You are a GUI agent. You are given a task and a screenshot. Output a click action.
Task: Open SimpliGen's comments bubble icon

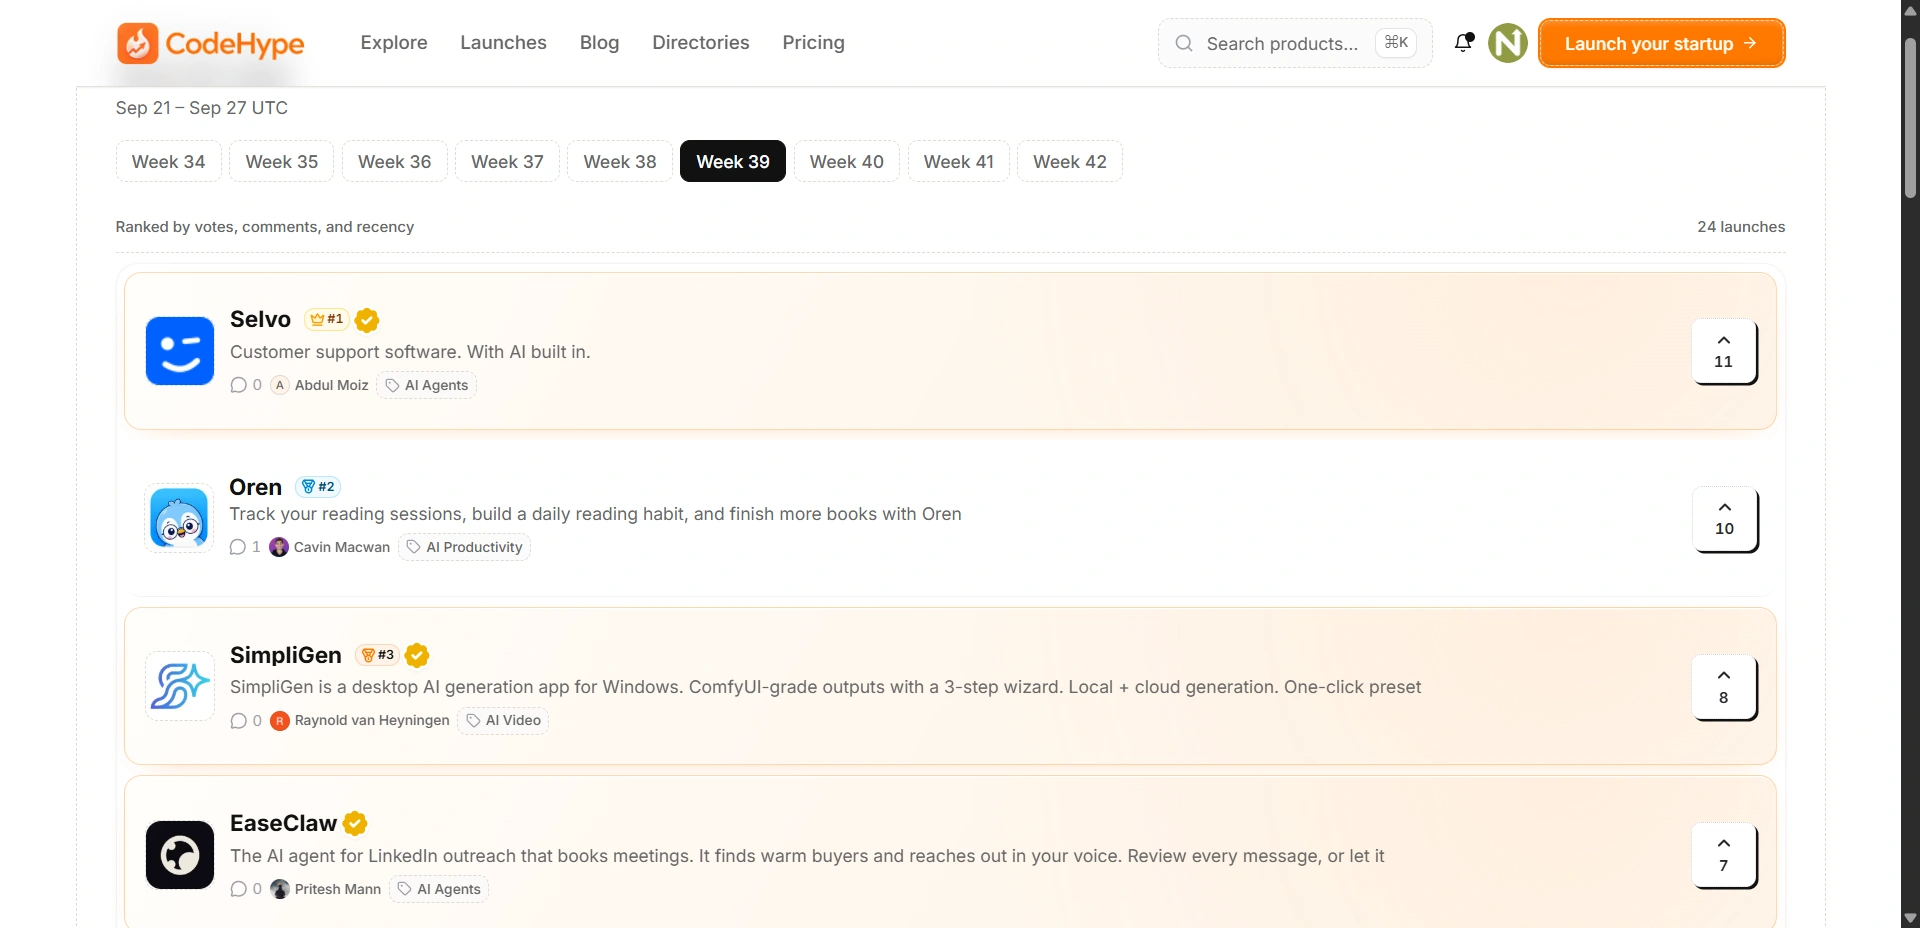click(x=238, y=721)
